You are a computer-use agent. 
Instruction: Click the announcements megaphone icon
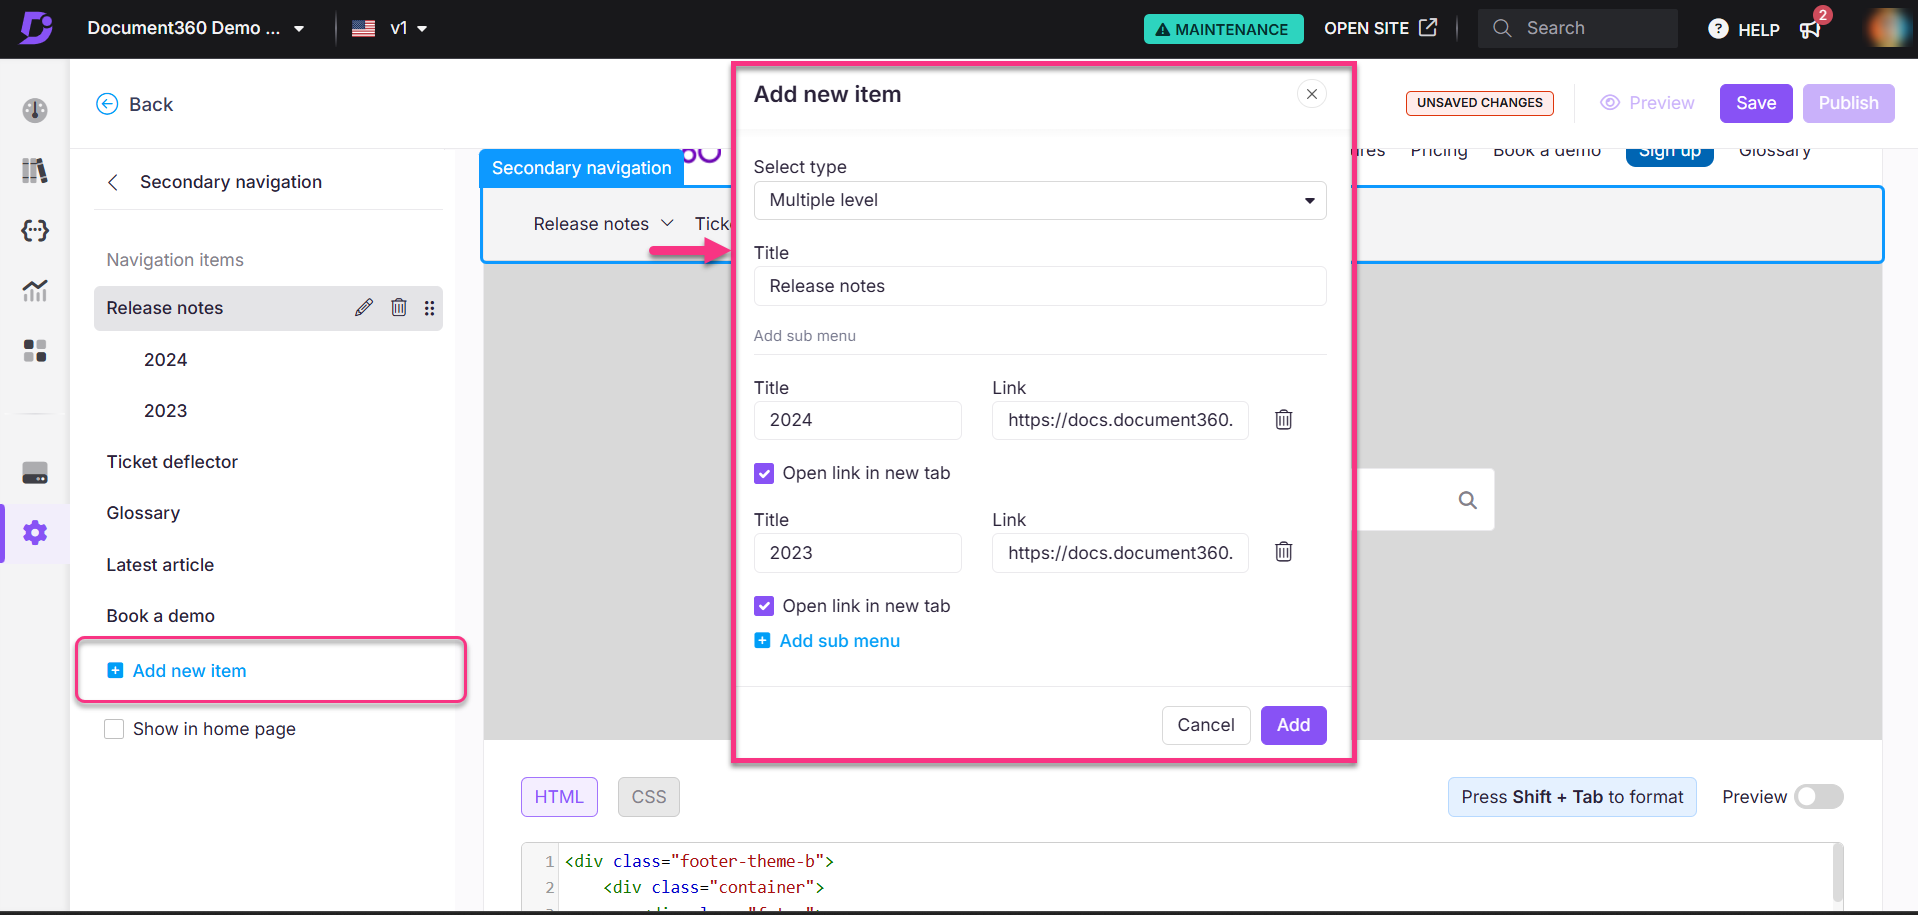point(1810,29)
